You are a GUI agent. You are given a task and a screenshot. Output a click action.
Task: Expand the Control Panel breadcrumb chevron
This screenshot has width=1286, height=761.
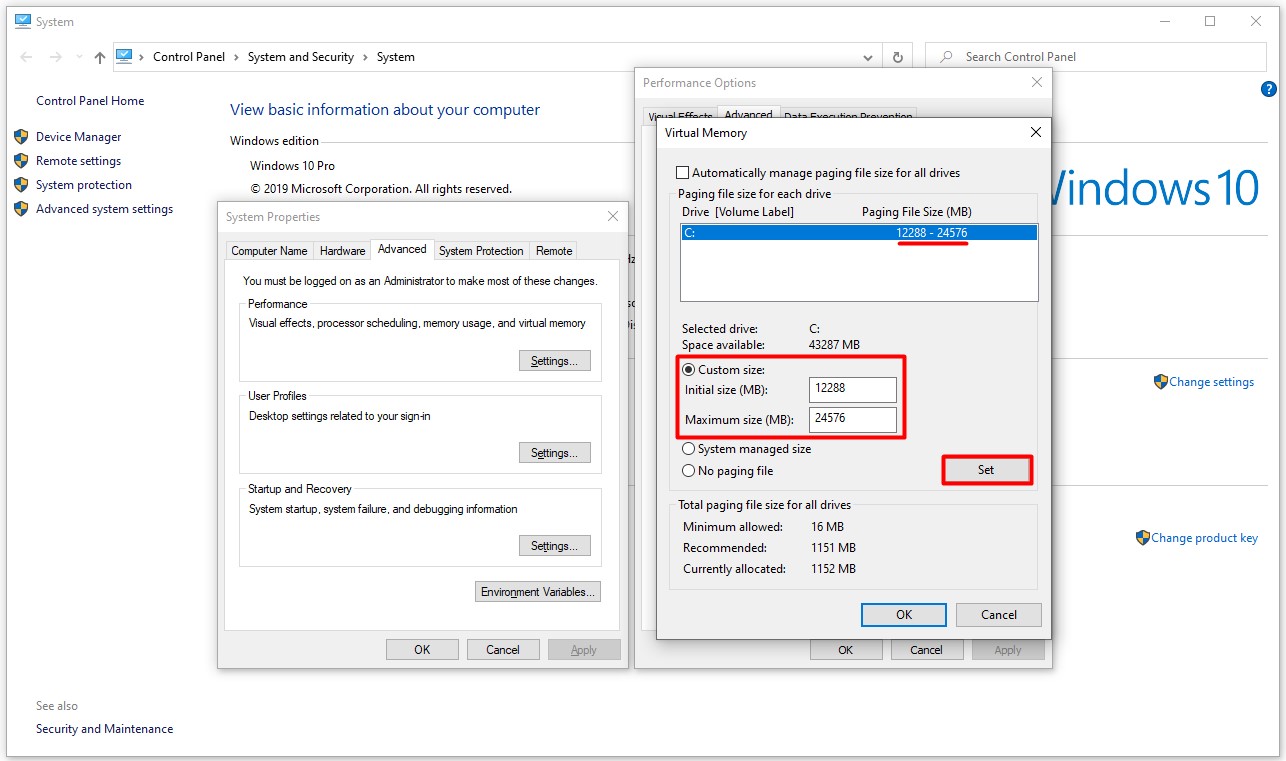point(236,58)
